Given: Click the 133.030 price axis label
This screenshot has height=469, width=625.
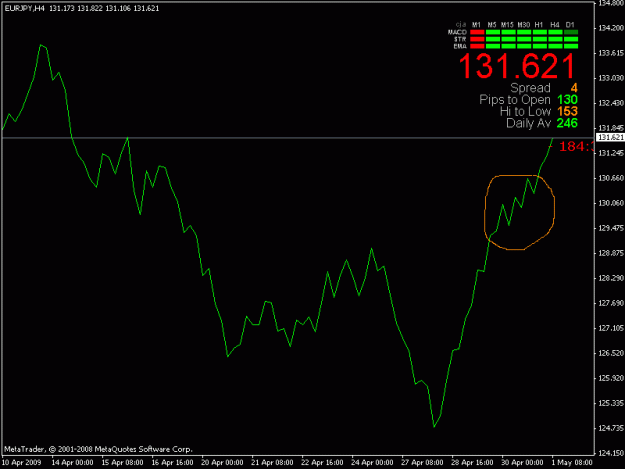Looking at the screenshot, I should click(x=611, y=78).
